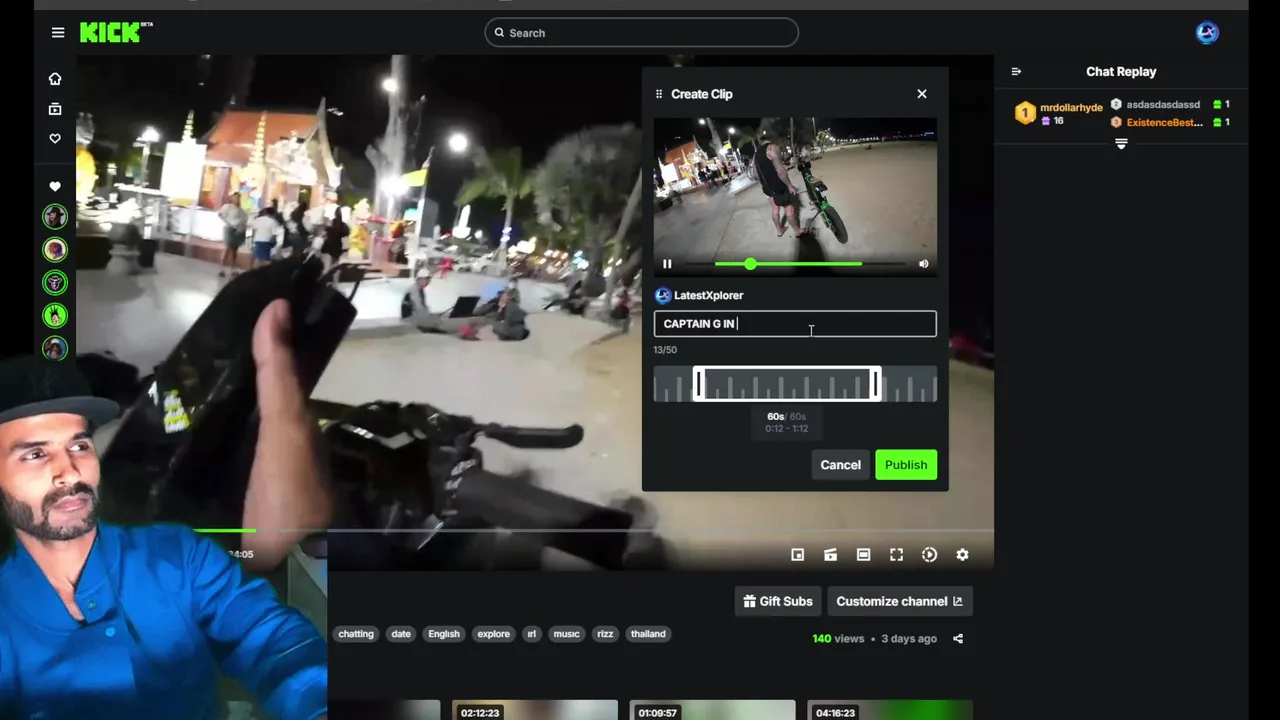Open the 02:12:23 video thumbnail

[x=535, y=710]
